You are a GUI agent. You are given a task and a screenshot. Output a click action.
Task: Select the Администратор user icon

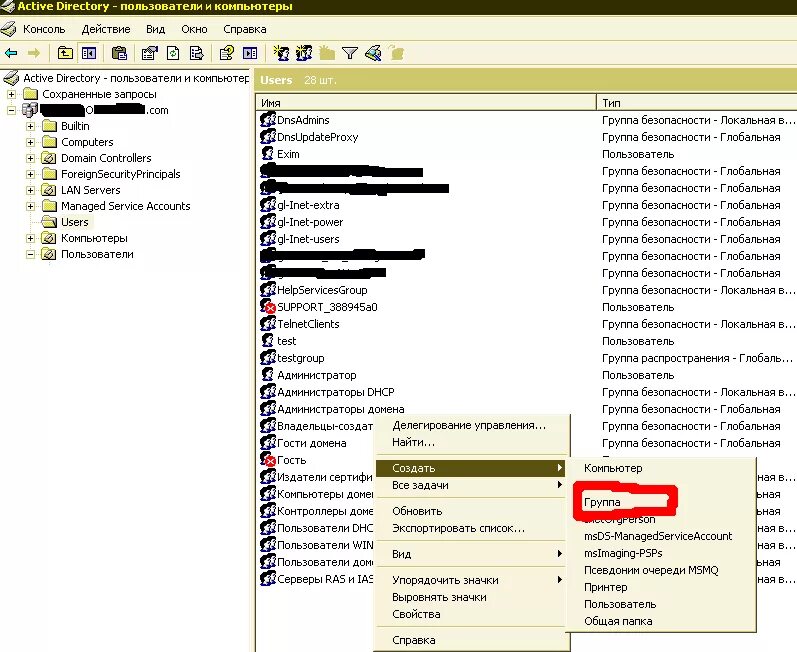pyautogui.click(x=267, y=375)
